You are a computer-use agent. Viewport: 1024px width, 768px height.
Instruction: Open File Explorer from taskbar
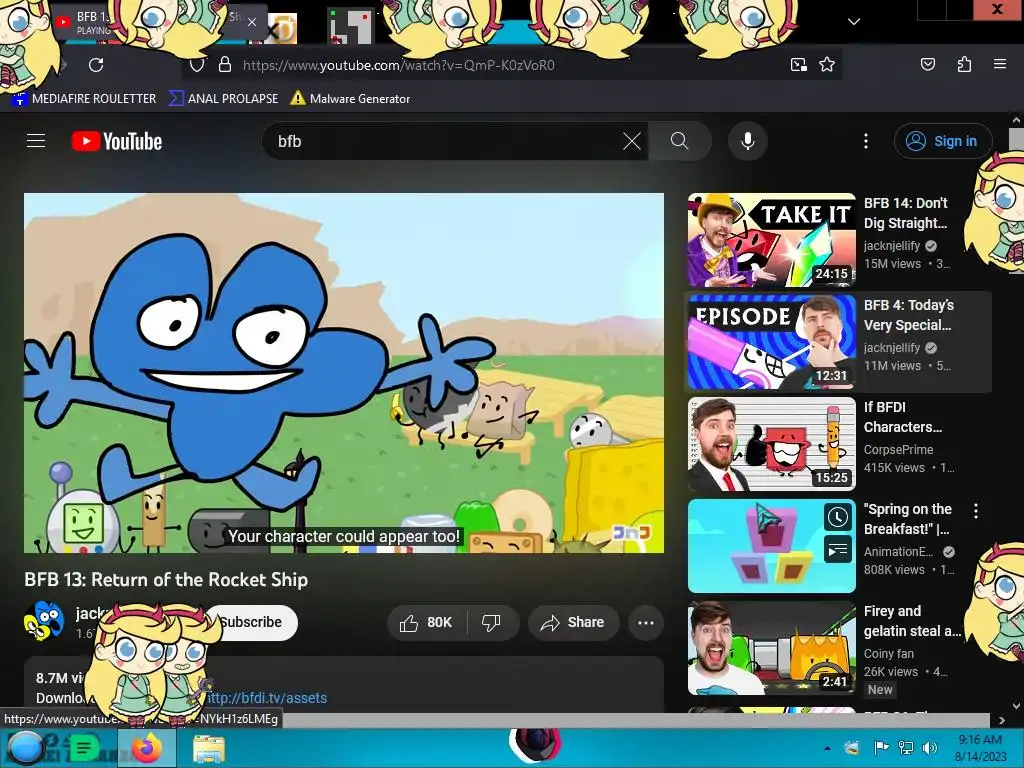(209, 748)
